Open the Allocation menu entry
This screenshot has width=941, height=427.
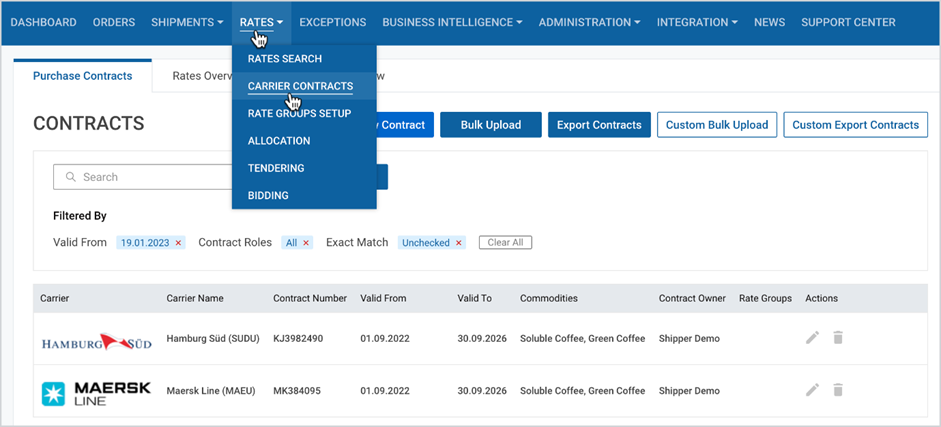pyautogui.click(x=304, y=141)
